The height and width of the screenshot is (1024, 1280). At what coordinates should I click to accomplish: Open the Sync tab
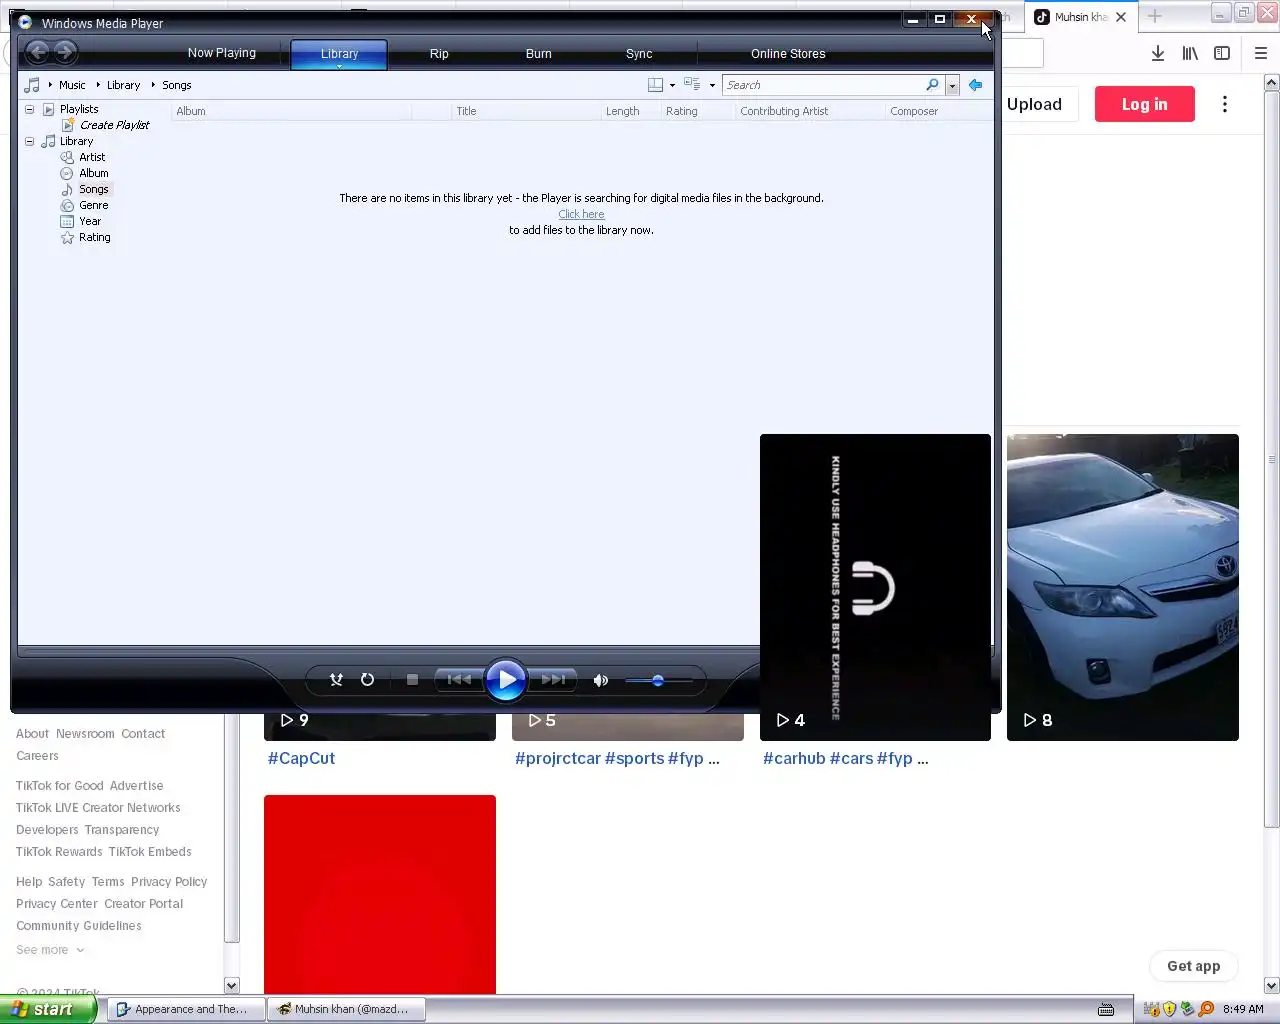tap(639, 54)
